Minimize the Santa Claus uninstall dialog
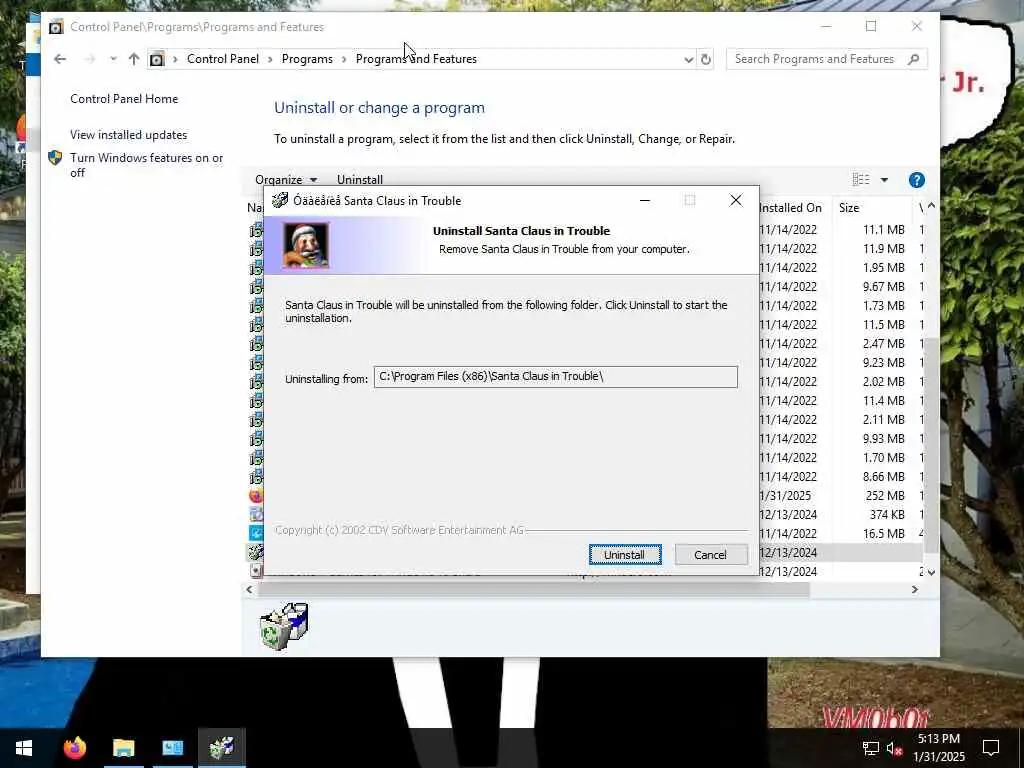The height and width of the screenshot is (768, 1024). tap(645, 200)
